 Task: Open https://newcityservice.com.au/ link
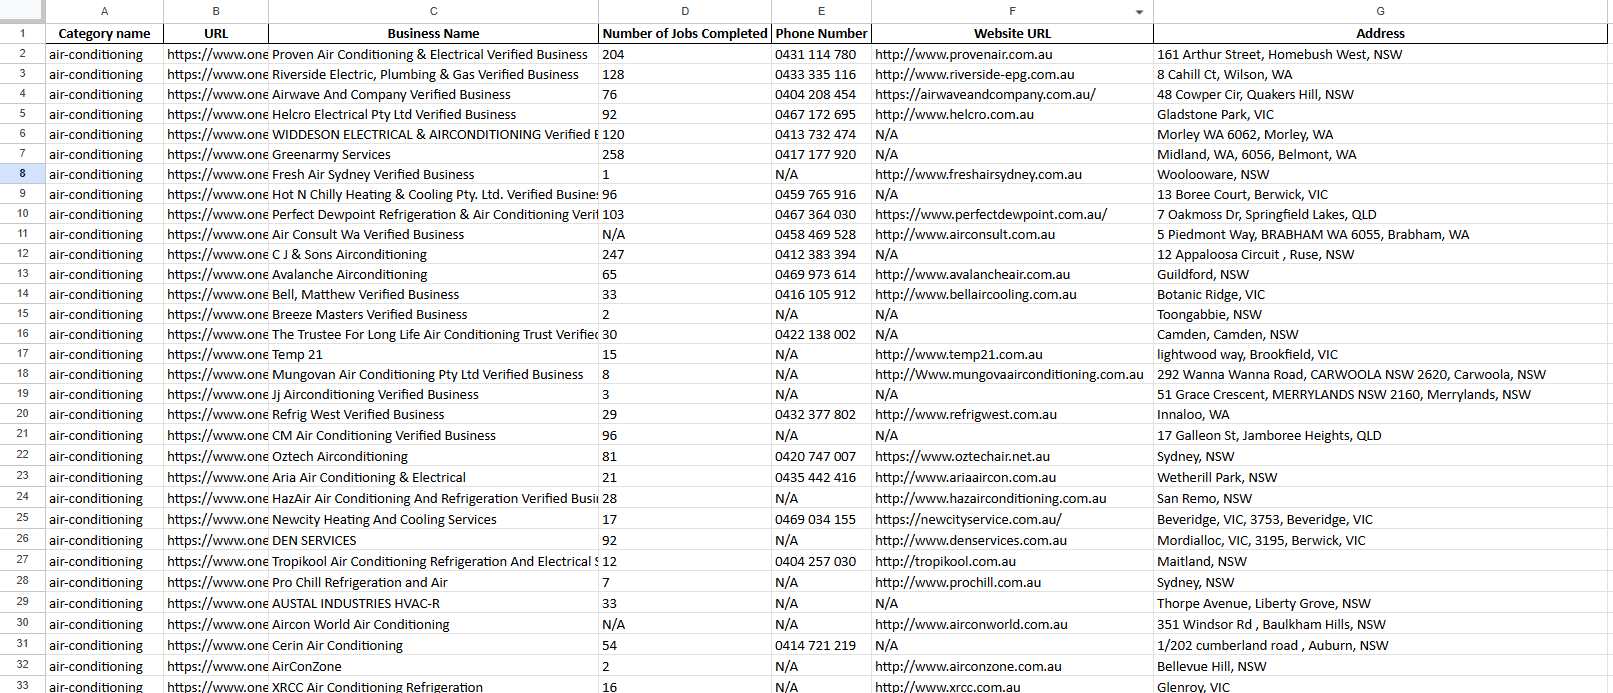tap(968, 519)
